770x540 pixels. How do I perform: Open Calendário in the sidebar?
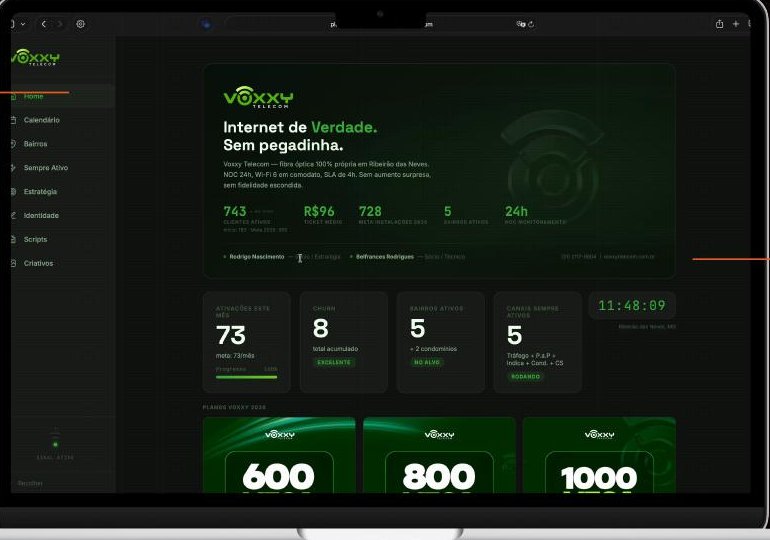point(63,120)
